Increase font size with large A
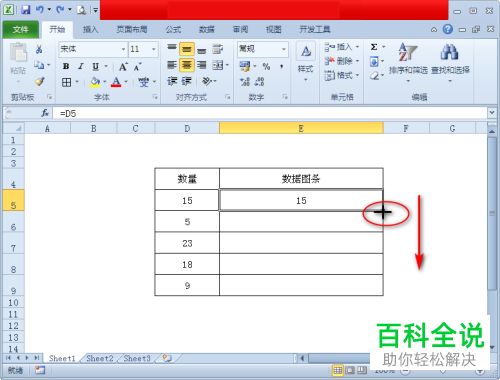 point(123,67)
